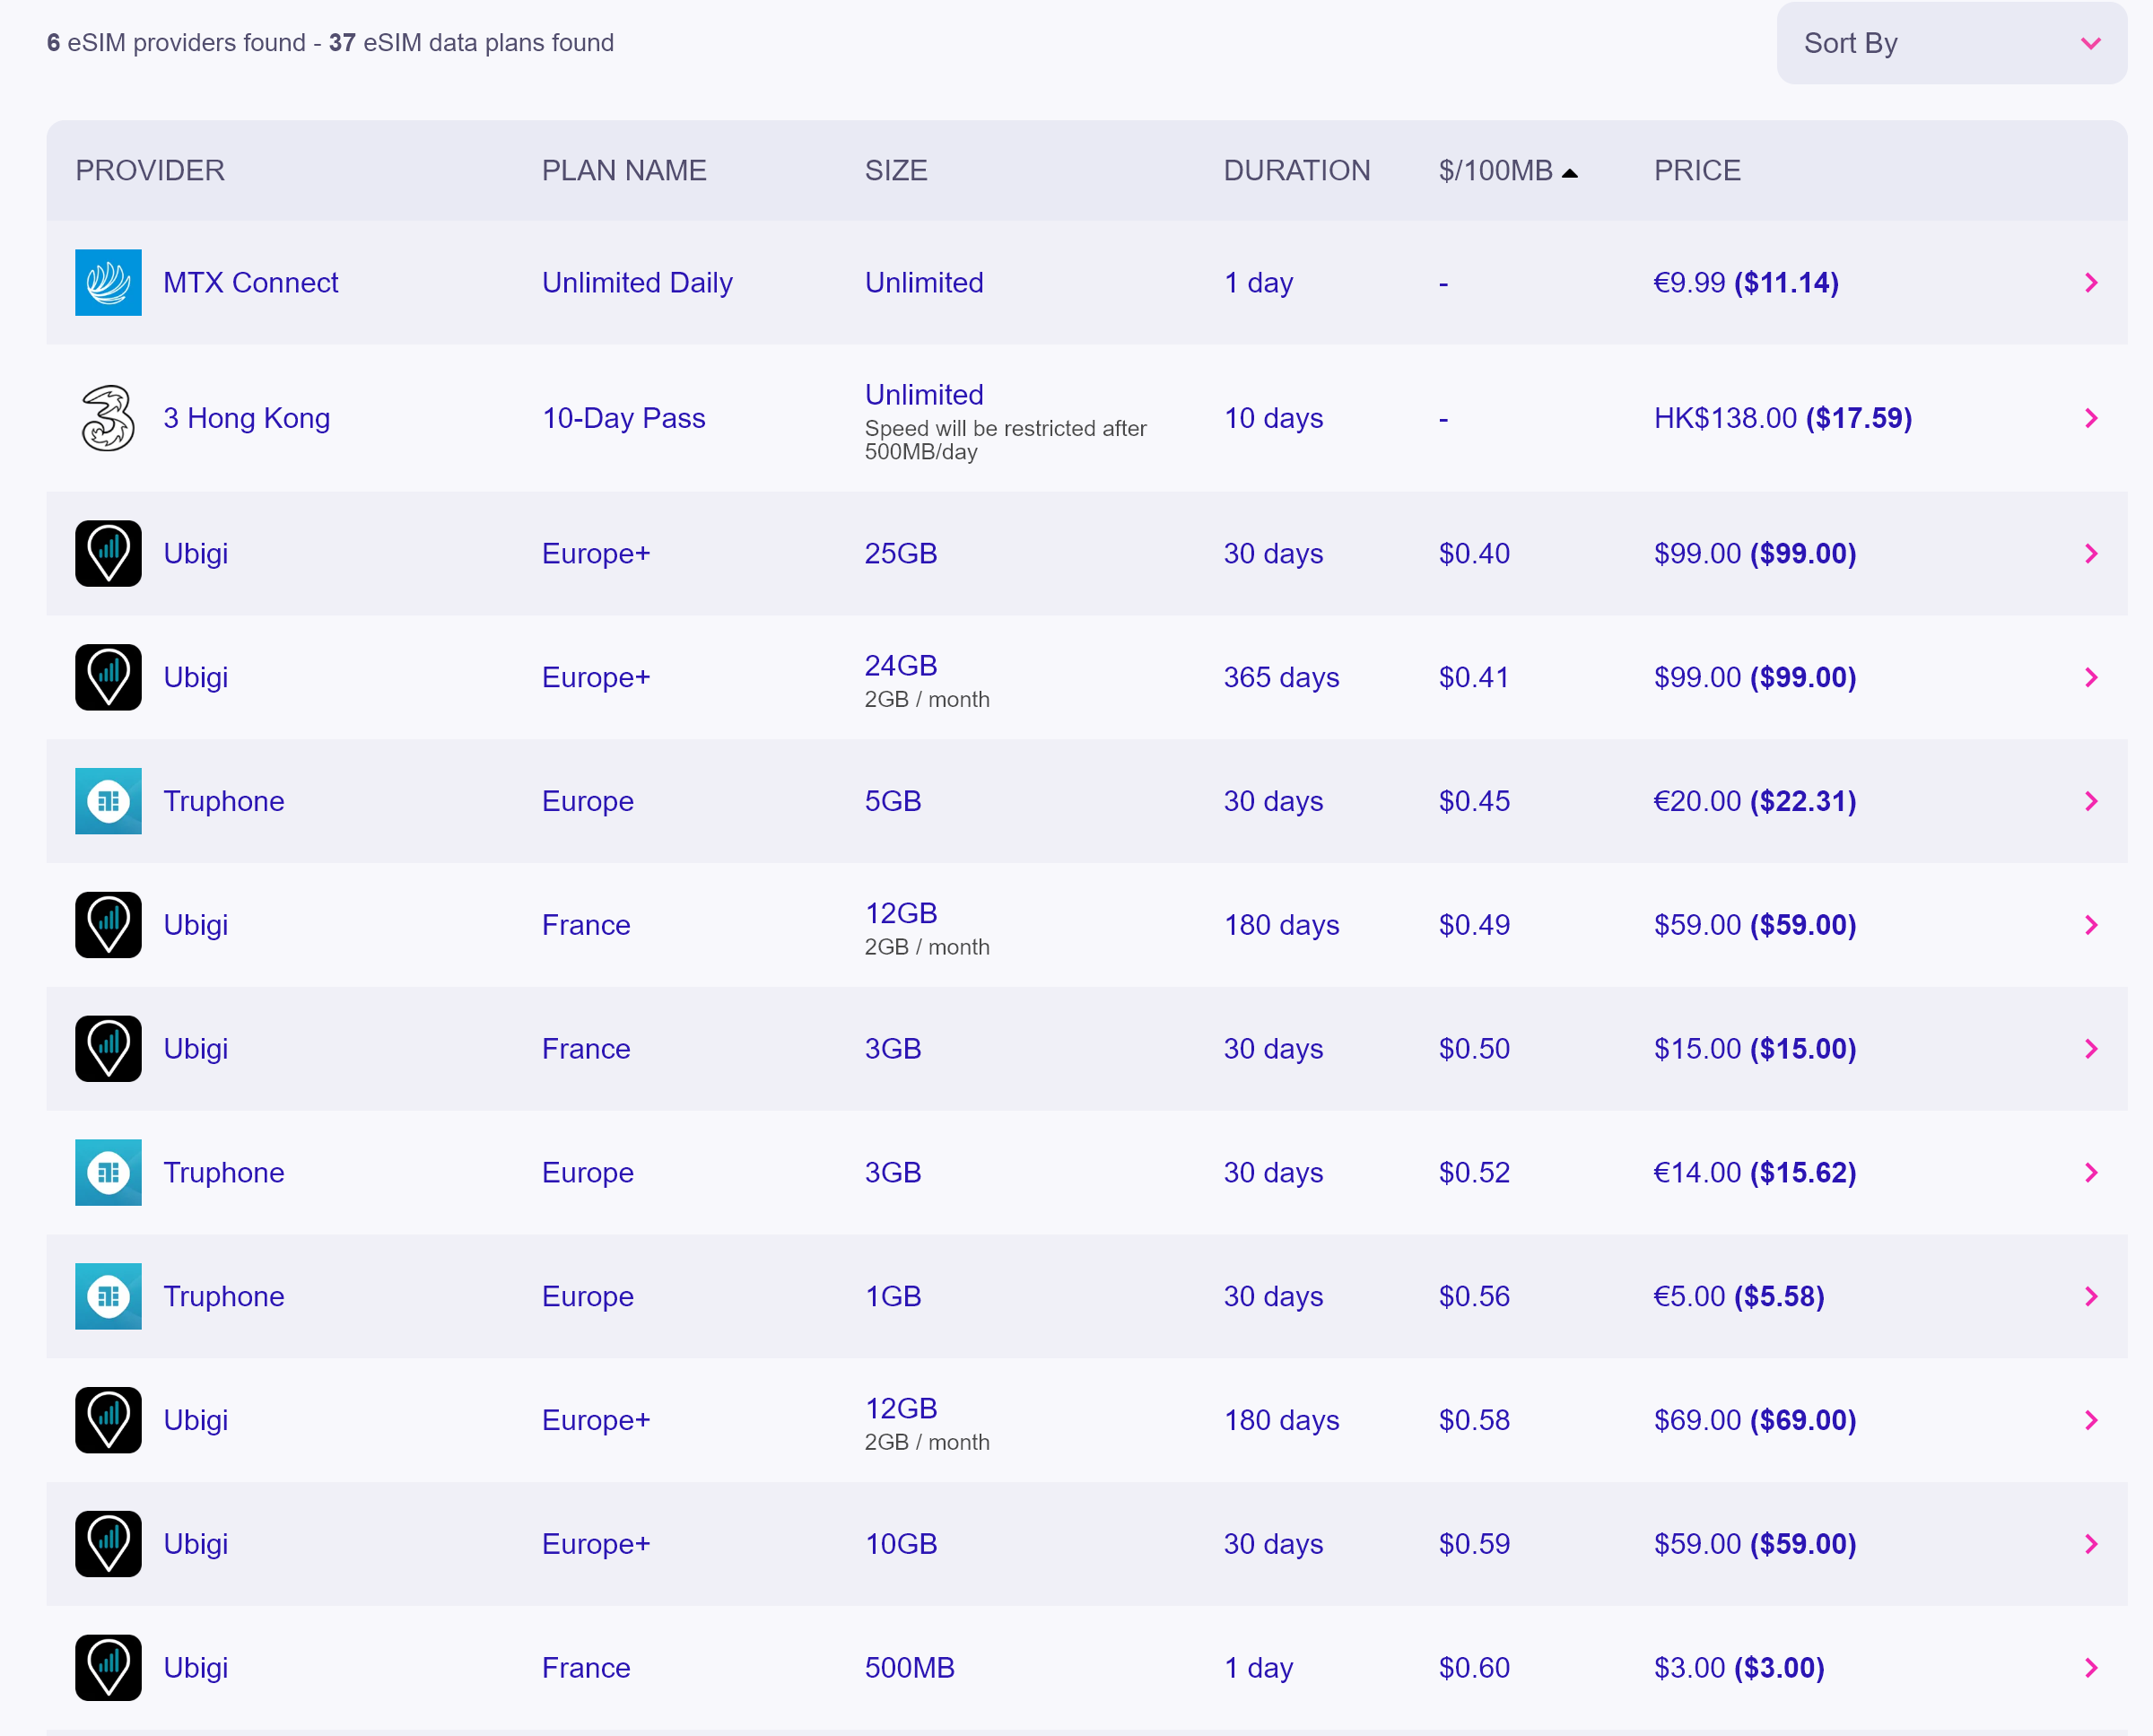The height and width of the screenshot is (1736, 2153).
Task: Open the 10-Day Pass plan link
Action: [623, 418]
